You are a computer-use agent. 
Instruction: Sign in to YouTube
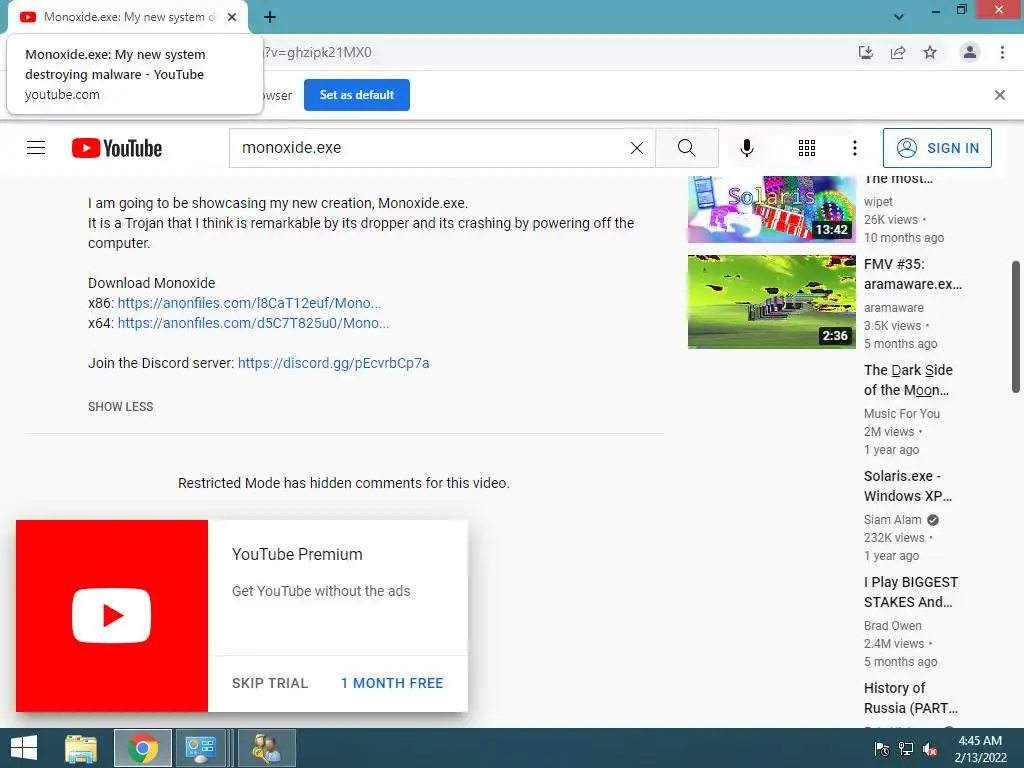937,148
